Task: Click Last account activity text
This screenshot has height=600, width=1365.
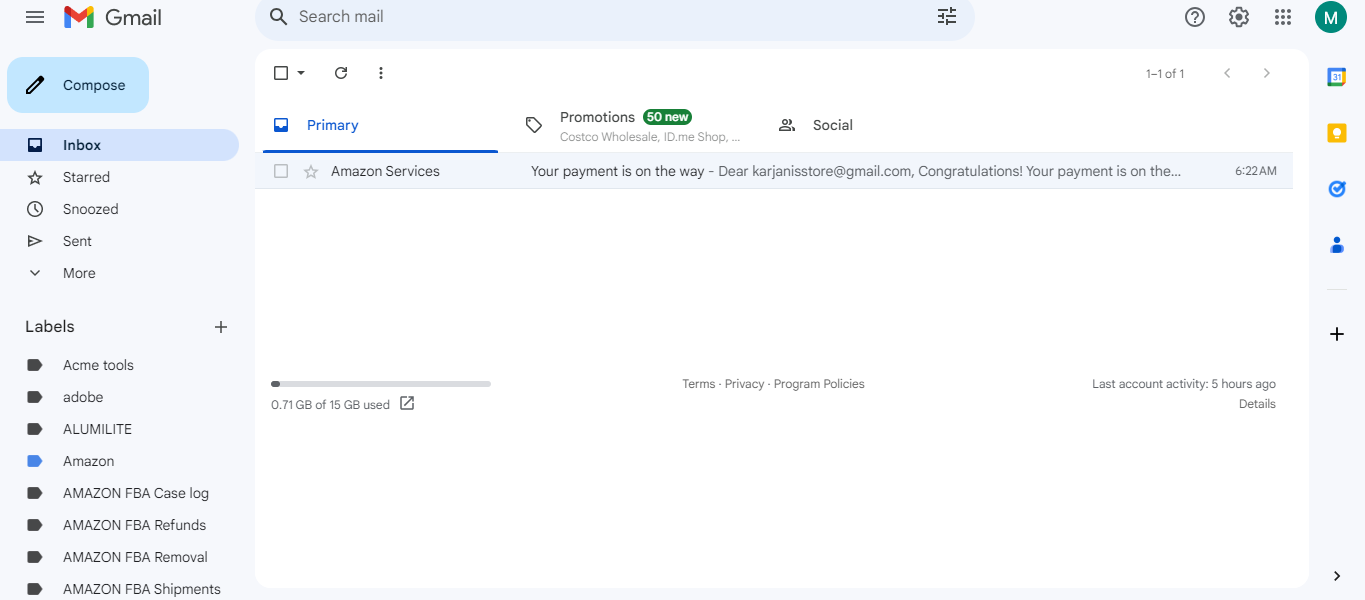Action: [x=1184, y=384]
